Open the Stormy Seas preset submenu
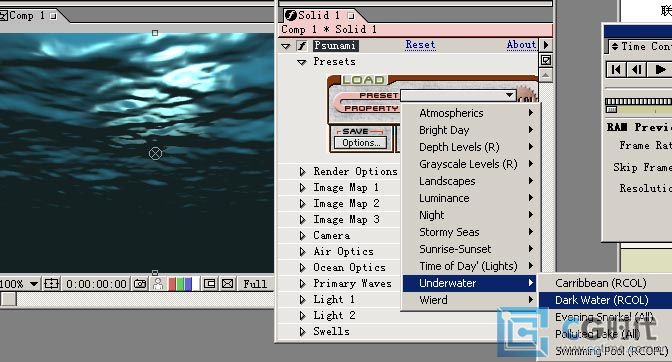The image size is (672, 362). click(470, 232)
